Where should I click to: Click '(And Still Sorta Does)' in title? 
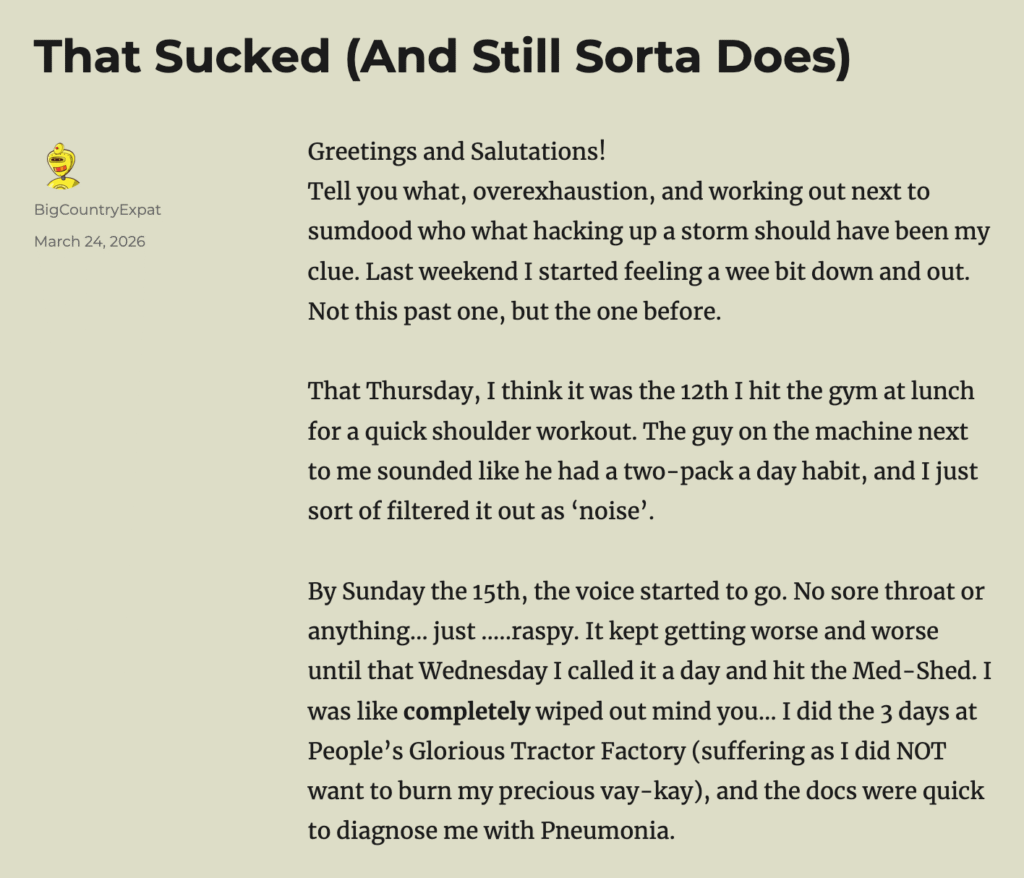598,57
